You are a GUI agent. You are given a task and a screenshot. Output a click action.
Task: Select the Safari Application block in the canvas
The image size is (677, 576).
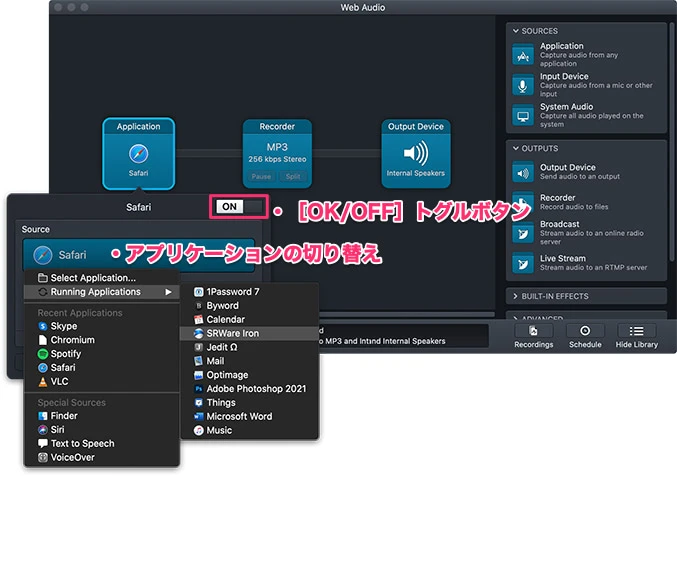138,153
